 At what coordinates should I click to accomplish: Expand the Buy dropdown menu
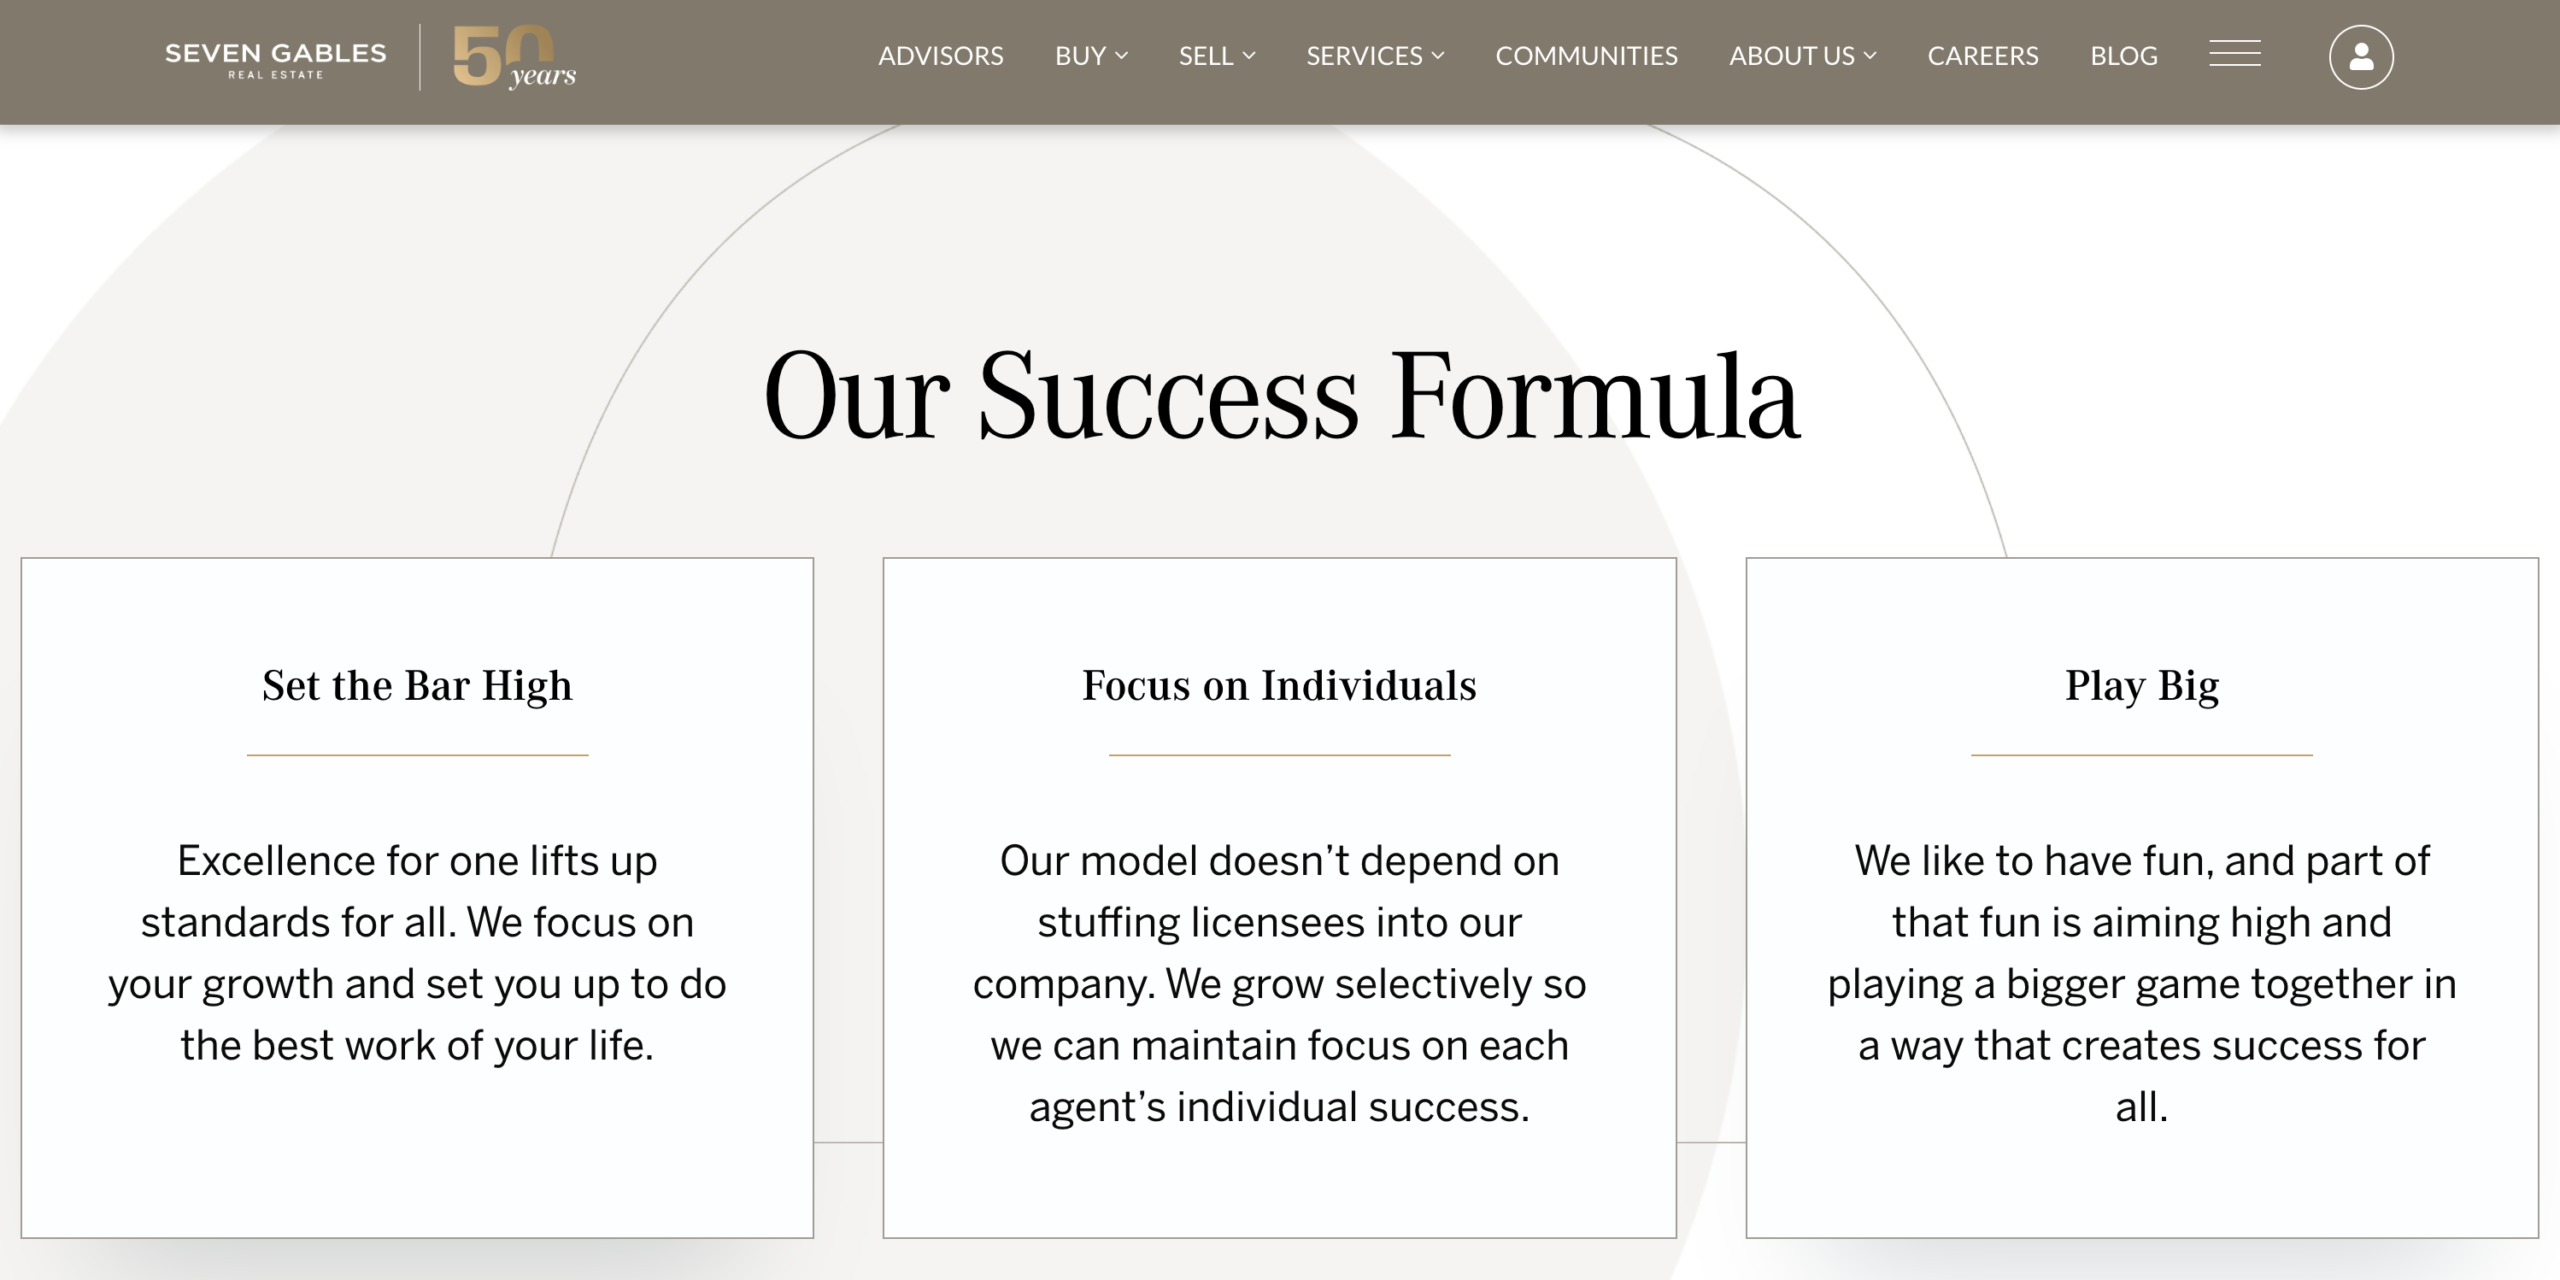click(1091, 56)
